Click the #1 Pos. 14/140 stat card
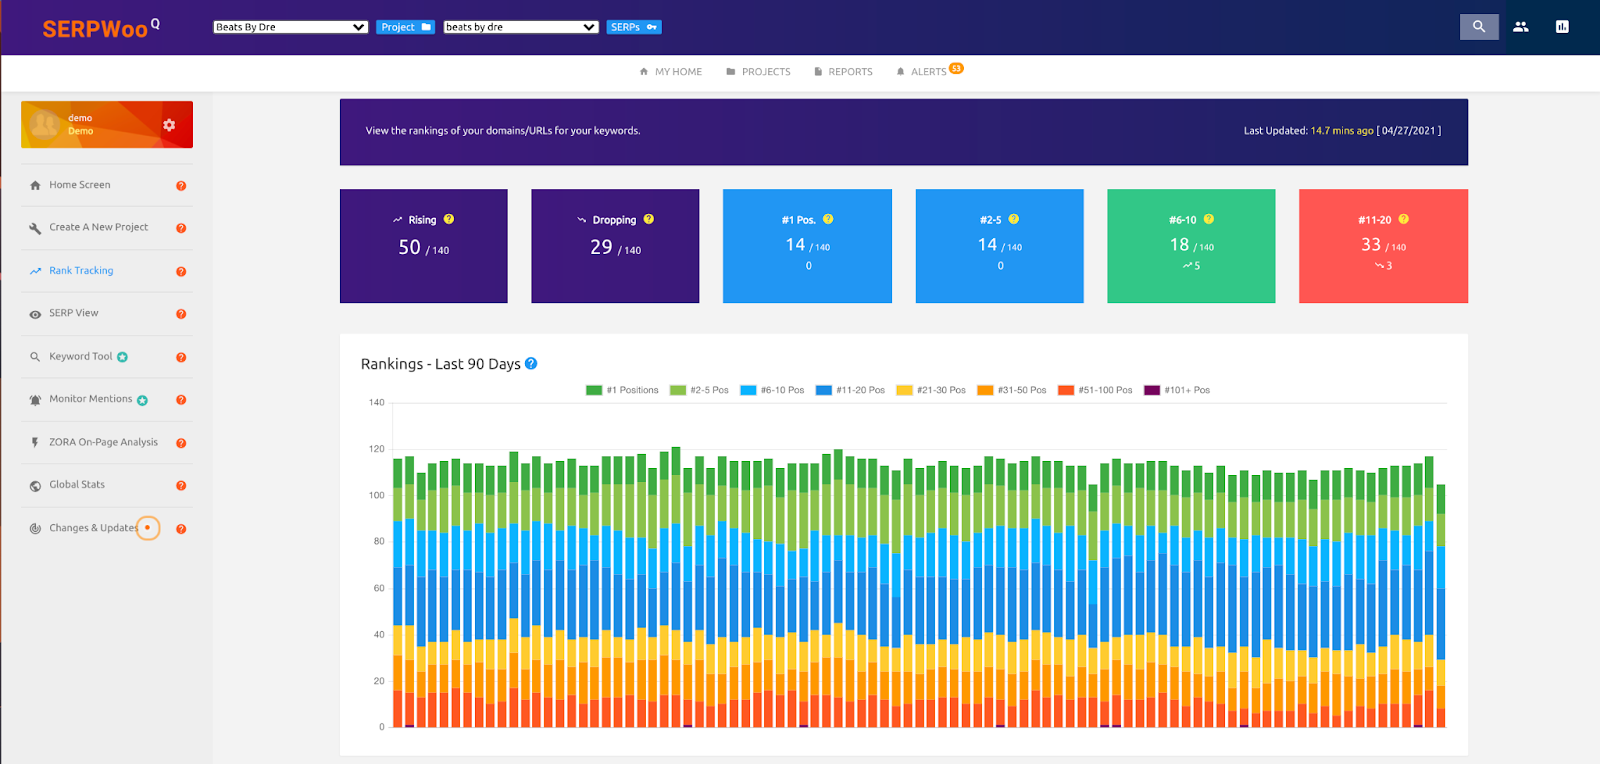Screen dimensions: 1600x764 pos(807,246)
